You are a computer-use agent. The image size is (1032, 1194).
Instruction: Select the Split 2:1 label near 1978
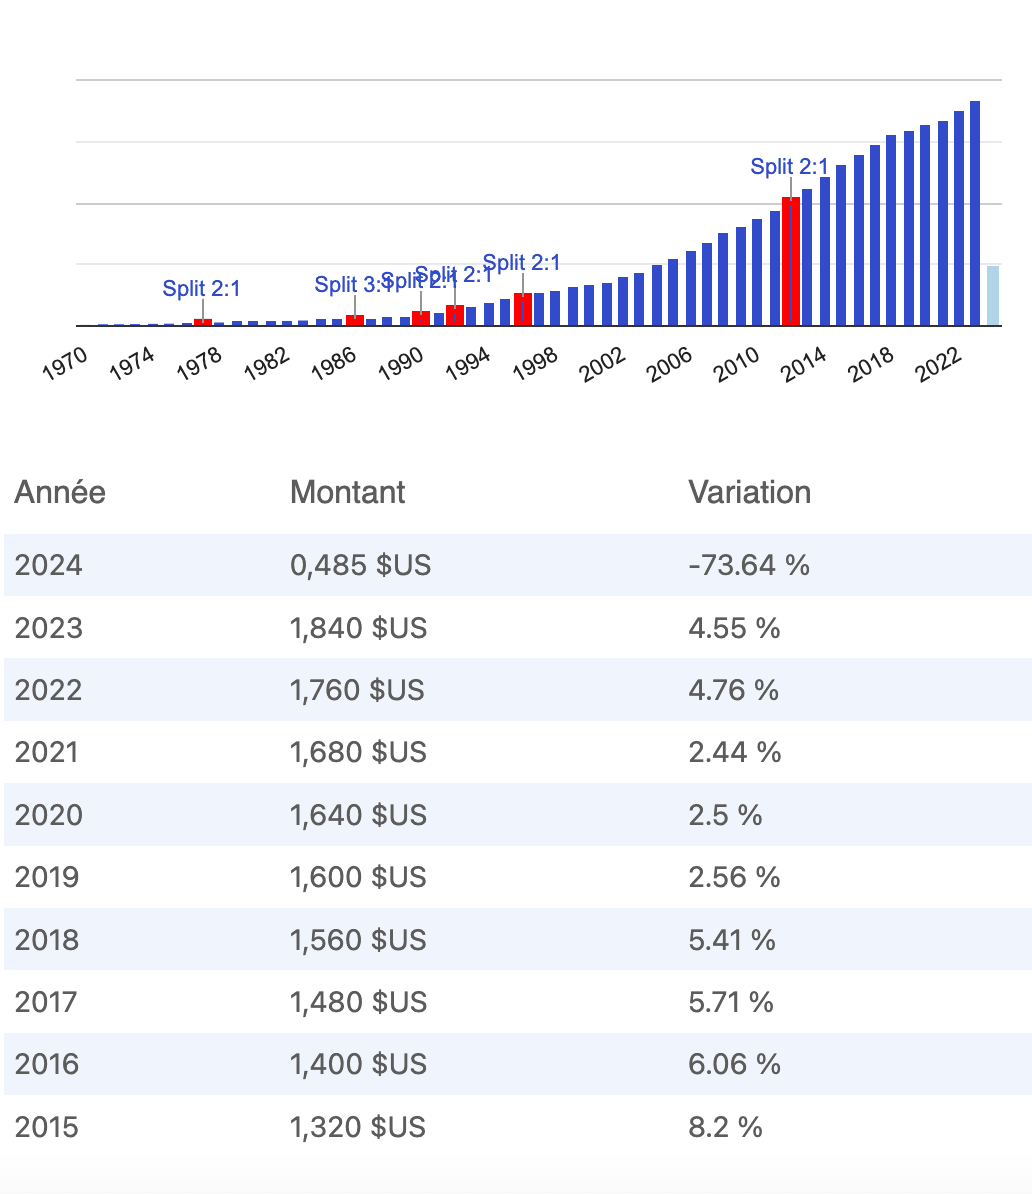click(202, 289)
